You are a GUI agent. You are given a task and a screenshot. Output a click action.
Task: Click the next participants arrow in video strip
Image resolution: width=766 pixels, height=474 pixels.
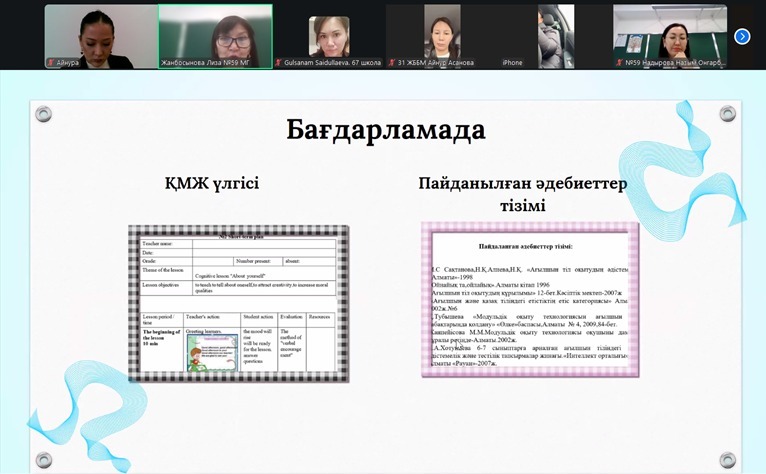[x=742, y=36]
